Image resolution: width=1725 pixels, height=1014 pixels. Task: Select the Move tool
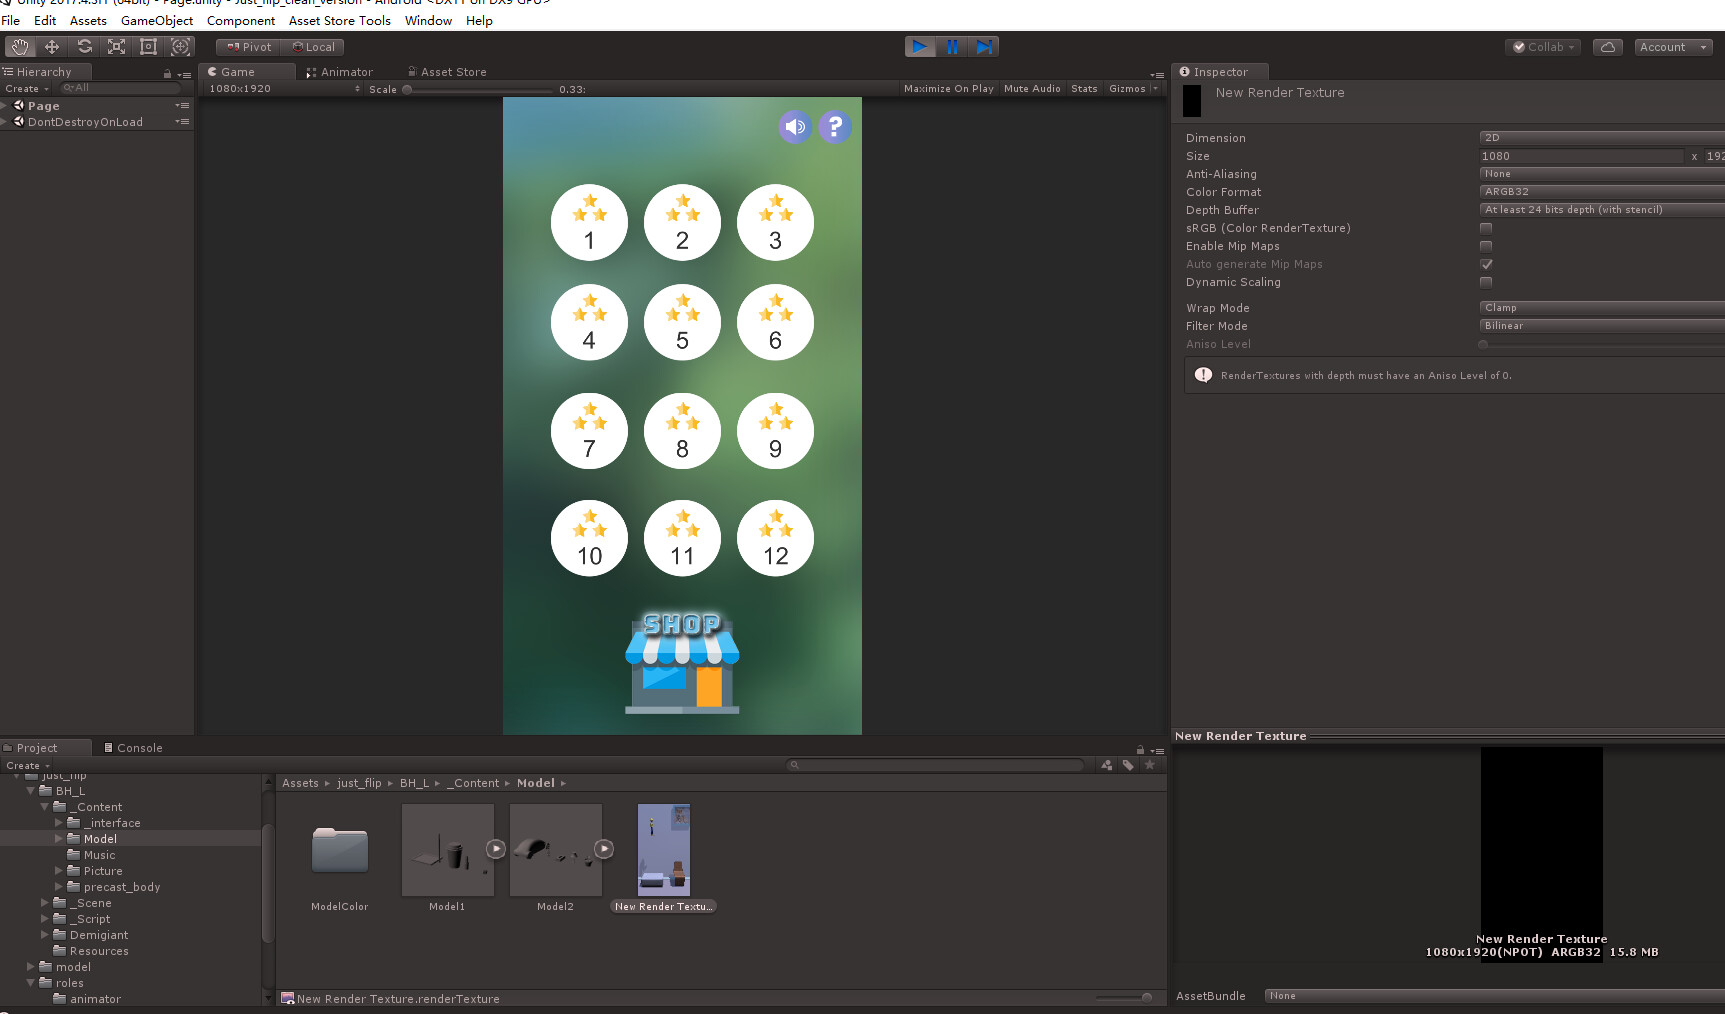click(52, 47)
